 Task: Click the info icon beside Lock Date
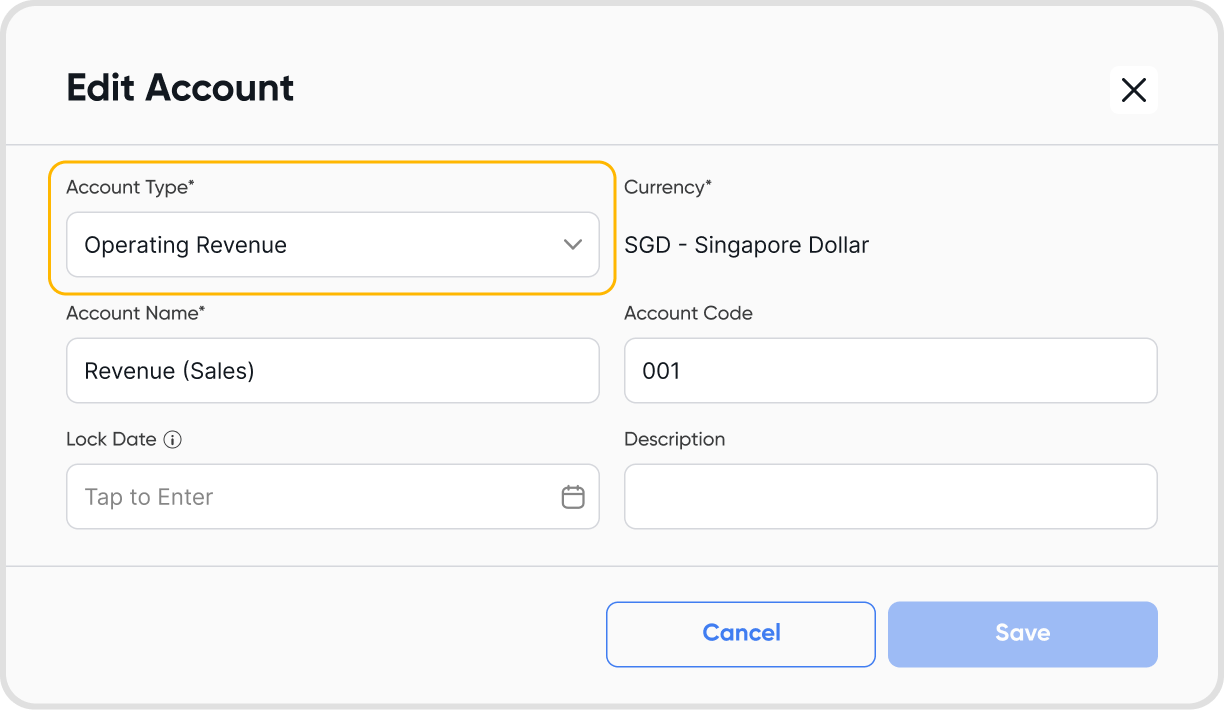[172, 439]
